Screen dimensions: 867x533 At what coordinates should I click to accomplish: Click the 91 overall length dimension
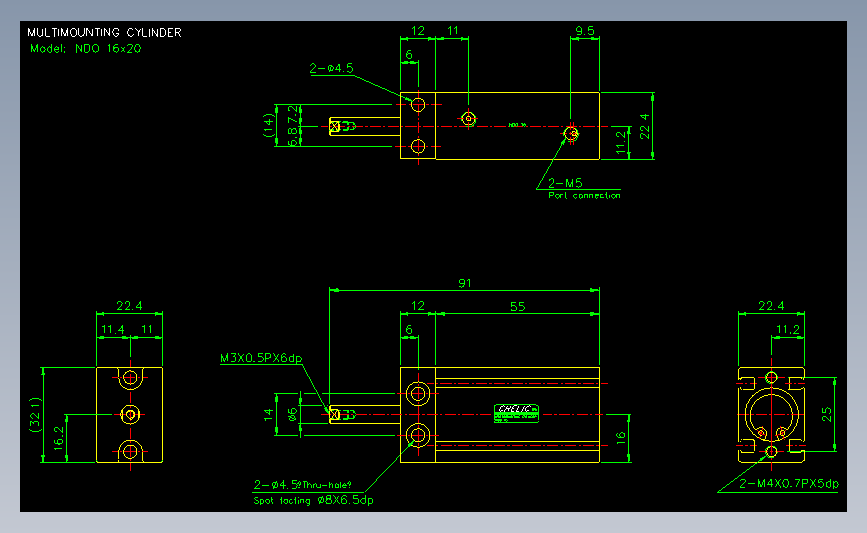point(464,284)
